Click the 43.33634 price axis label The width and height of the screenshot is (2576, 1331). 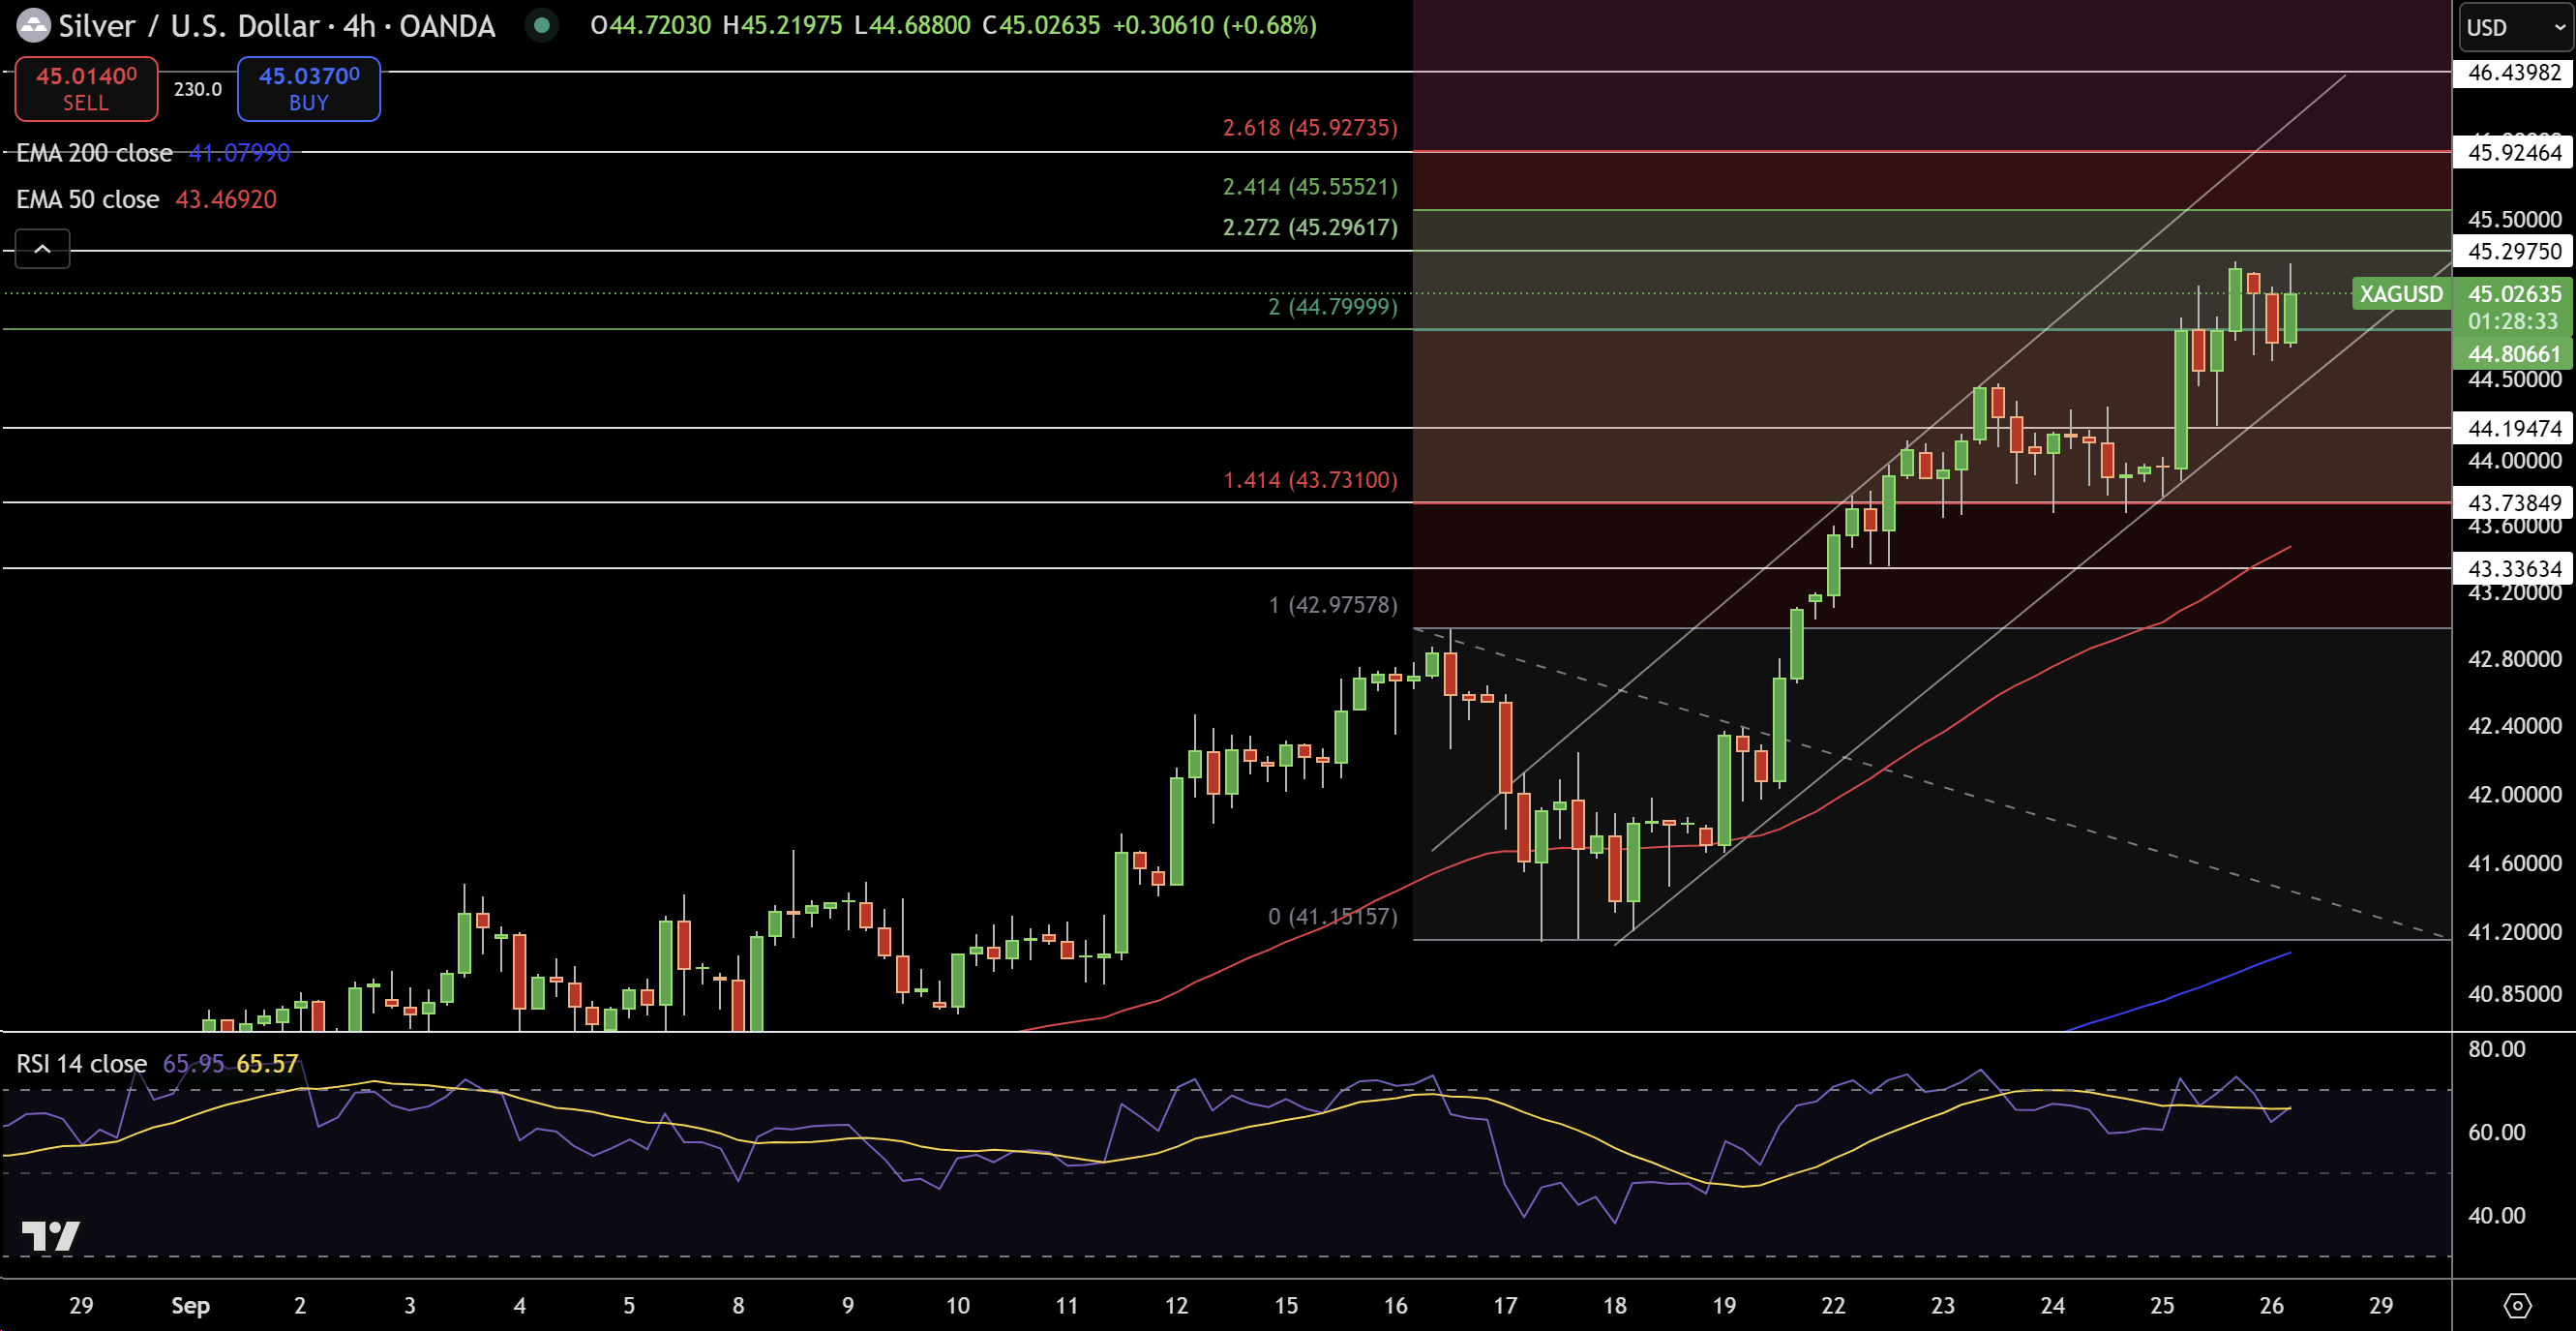pos(2514,569)
